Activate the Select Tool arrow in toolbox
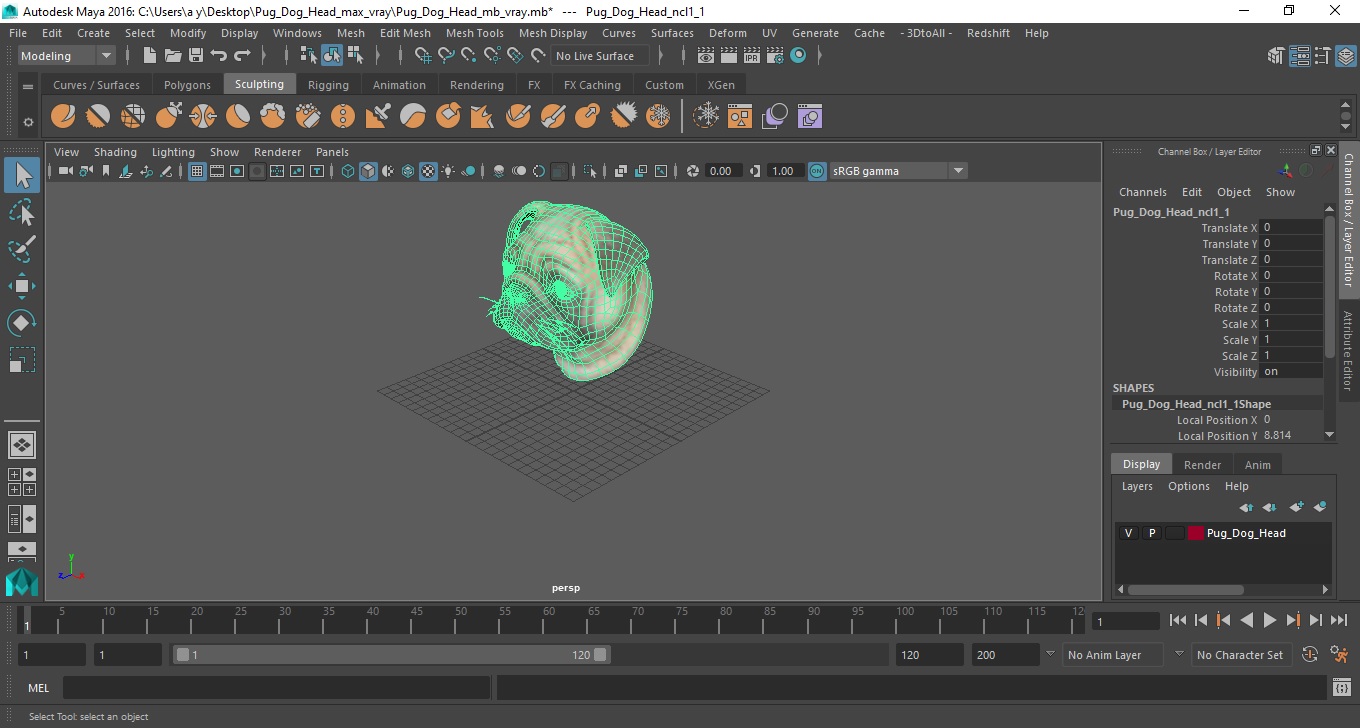 (22, 175)
